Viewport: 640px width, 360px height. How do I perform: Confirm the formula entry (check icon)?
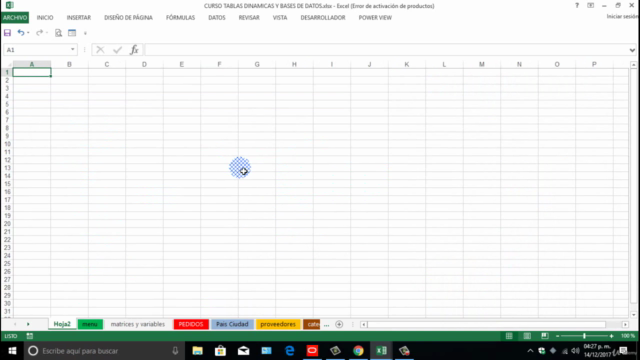118,50
